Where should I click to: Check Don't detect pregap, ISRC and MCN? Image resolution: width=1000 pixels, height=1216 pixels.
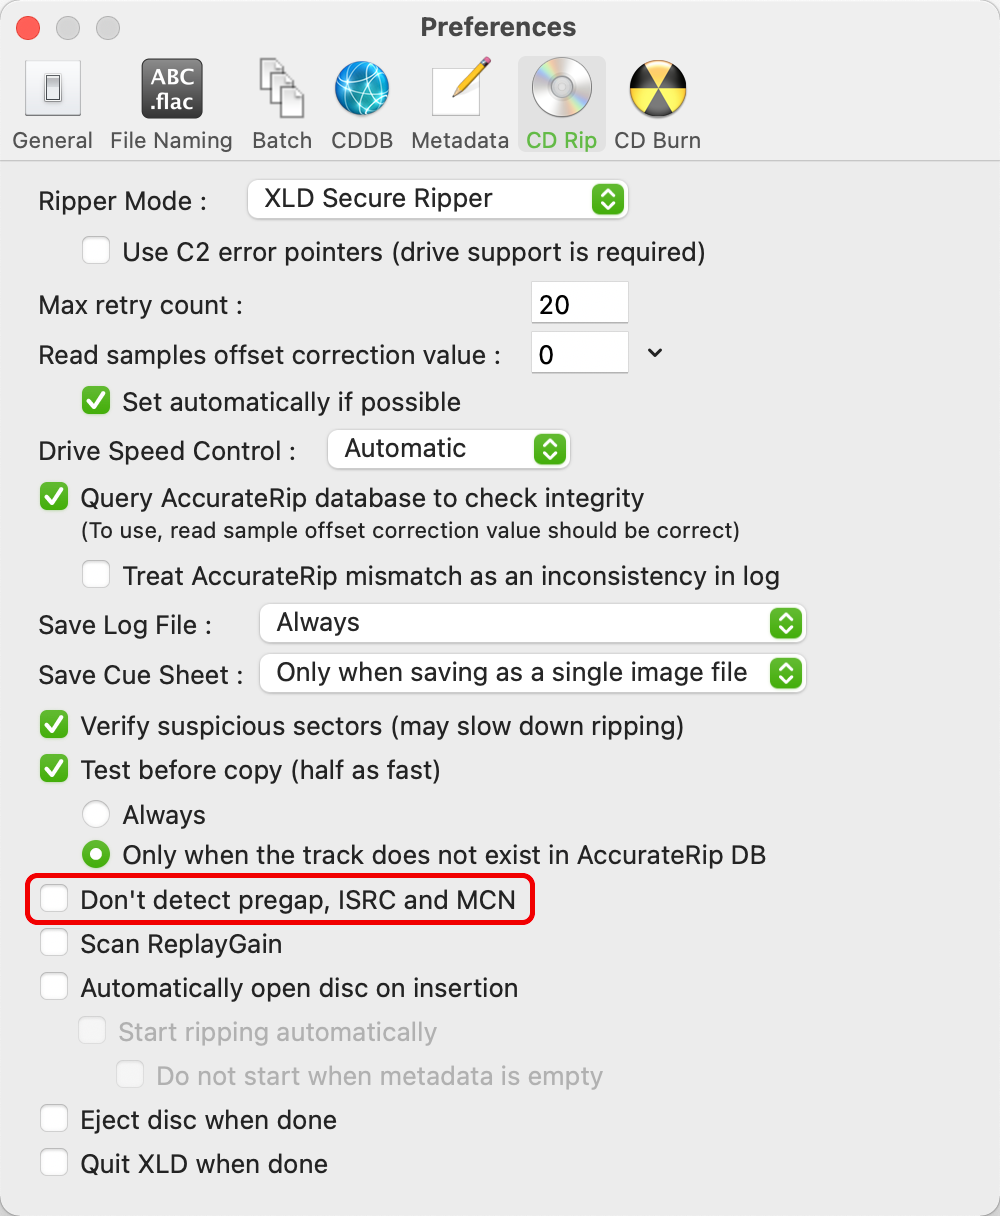tap(54, 898)
